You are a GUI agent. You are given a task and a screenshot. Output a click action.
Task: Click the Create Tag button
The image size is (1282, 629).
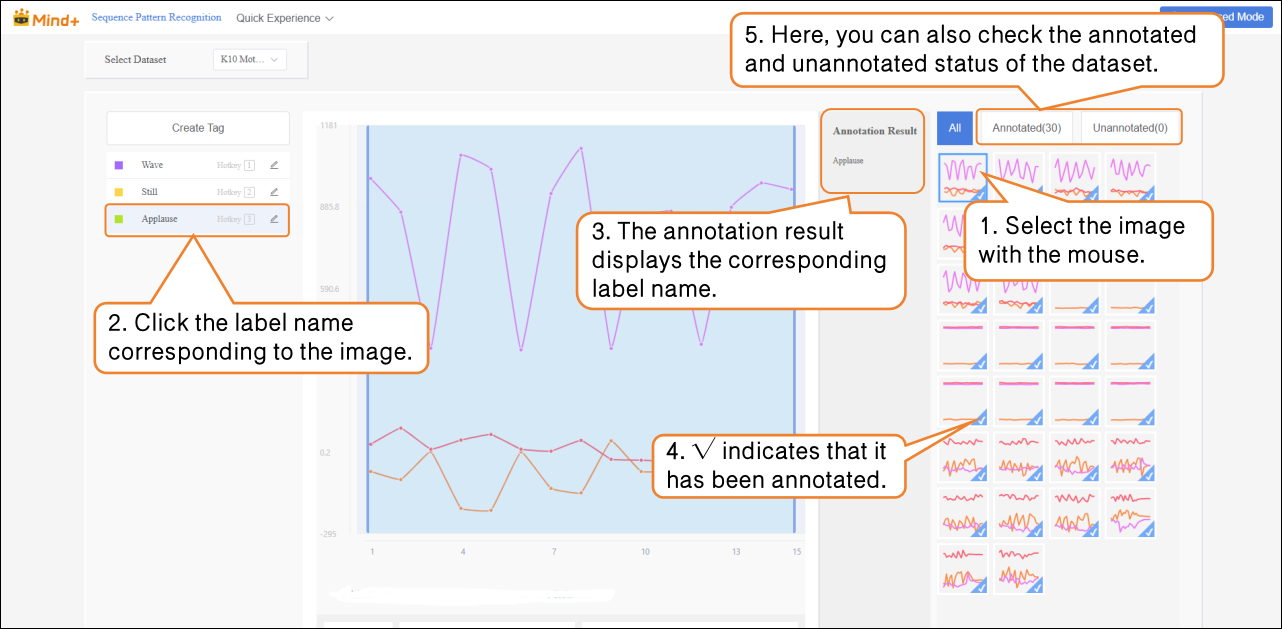[x=198, y=128]
